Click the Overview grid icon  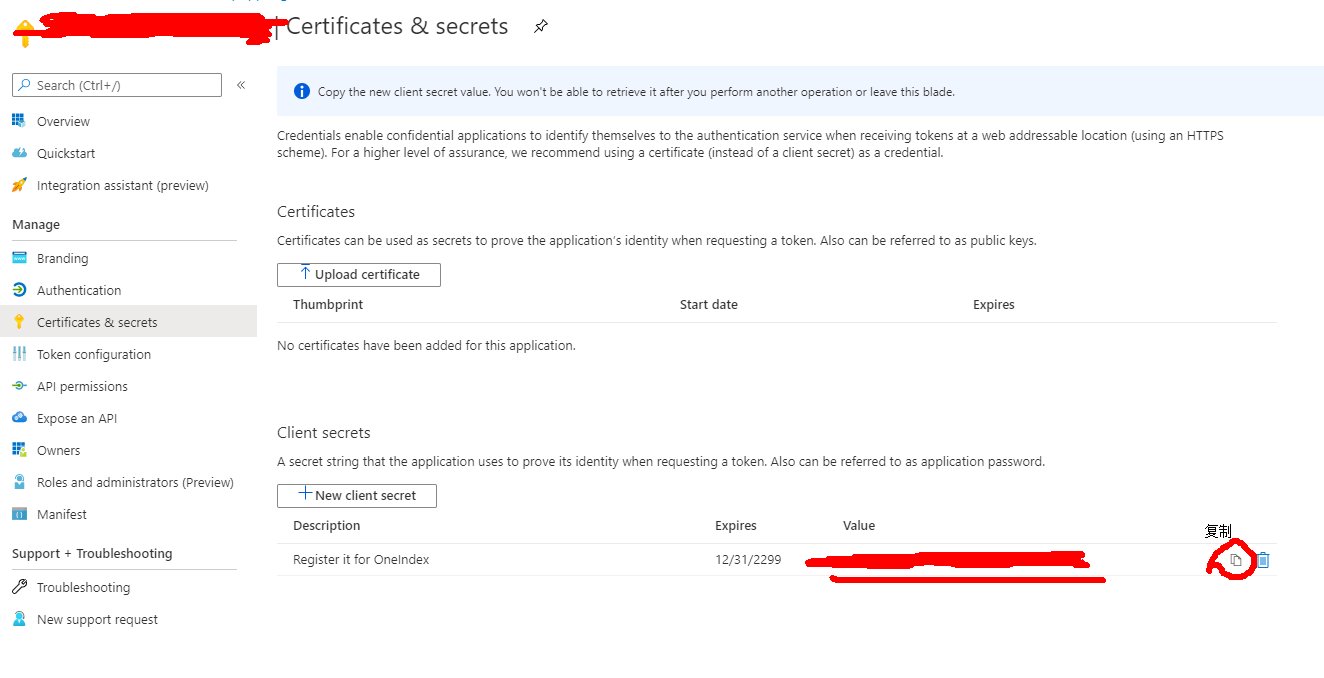[x=19, y=121]
